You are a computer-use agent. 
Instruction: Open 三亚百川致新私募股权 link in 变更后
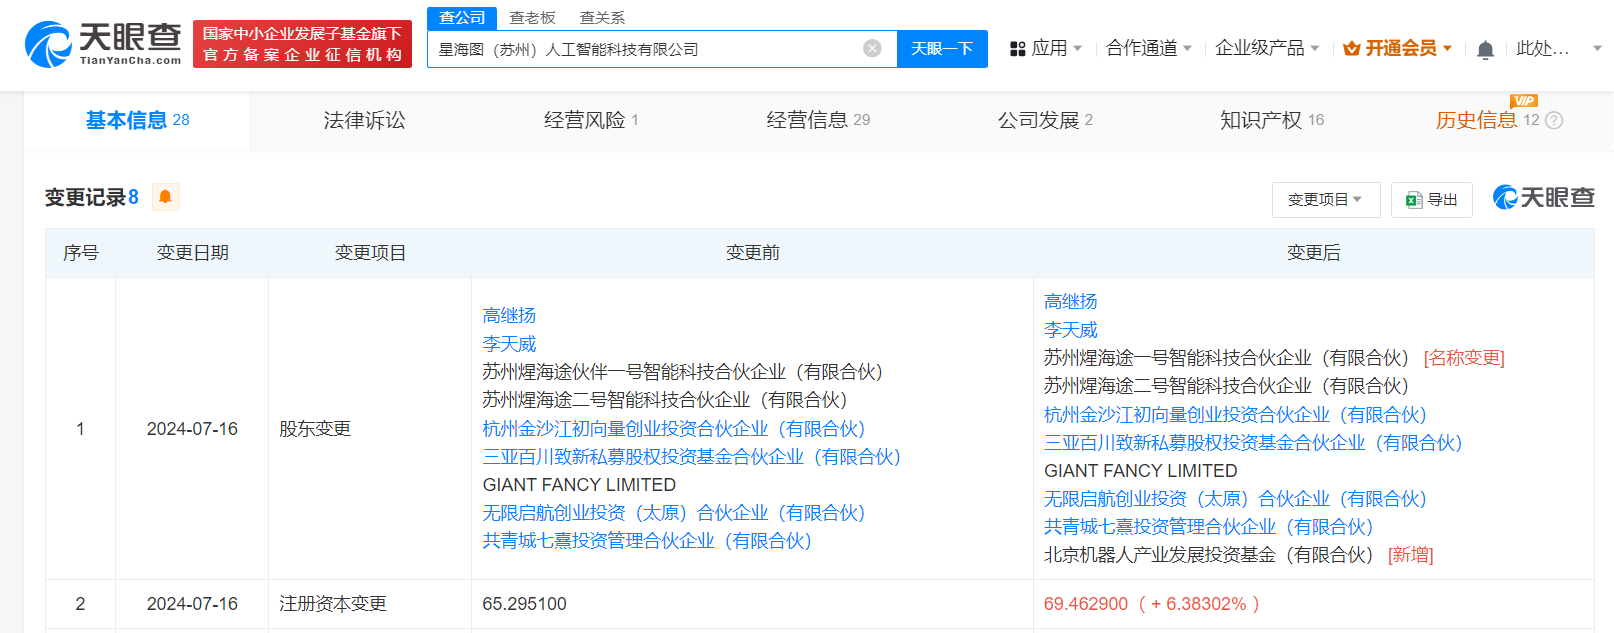pyautogui.click(x=1254, y=443)
